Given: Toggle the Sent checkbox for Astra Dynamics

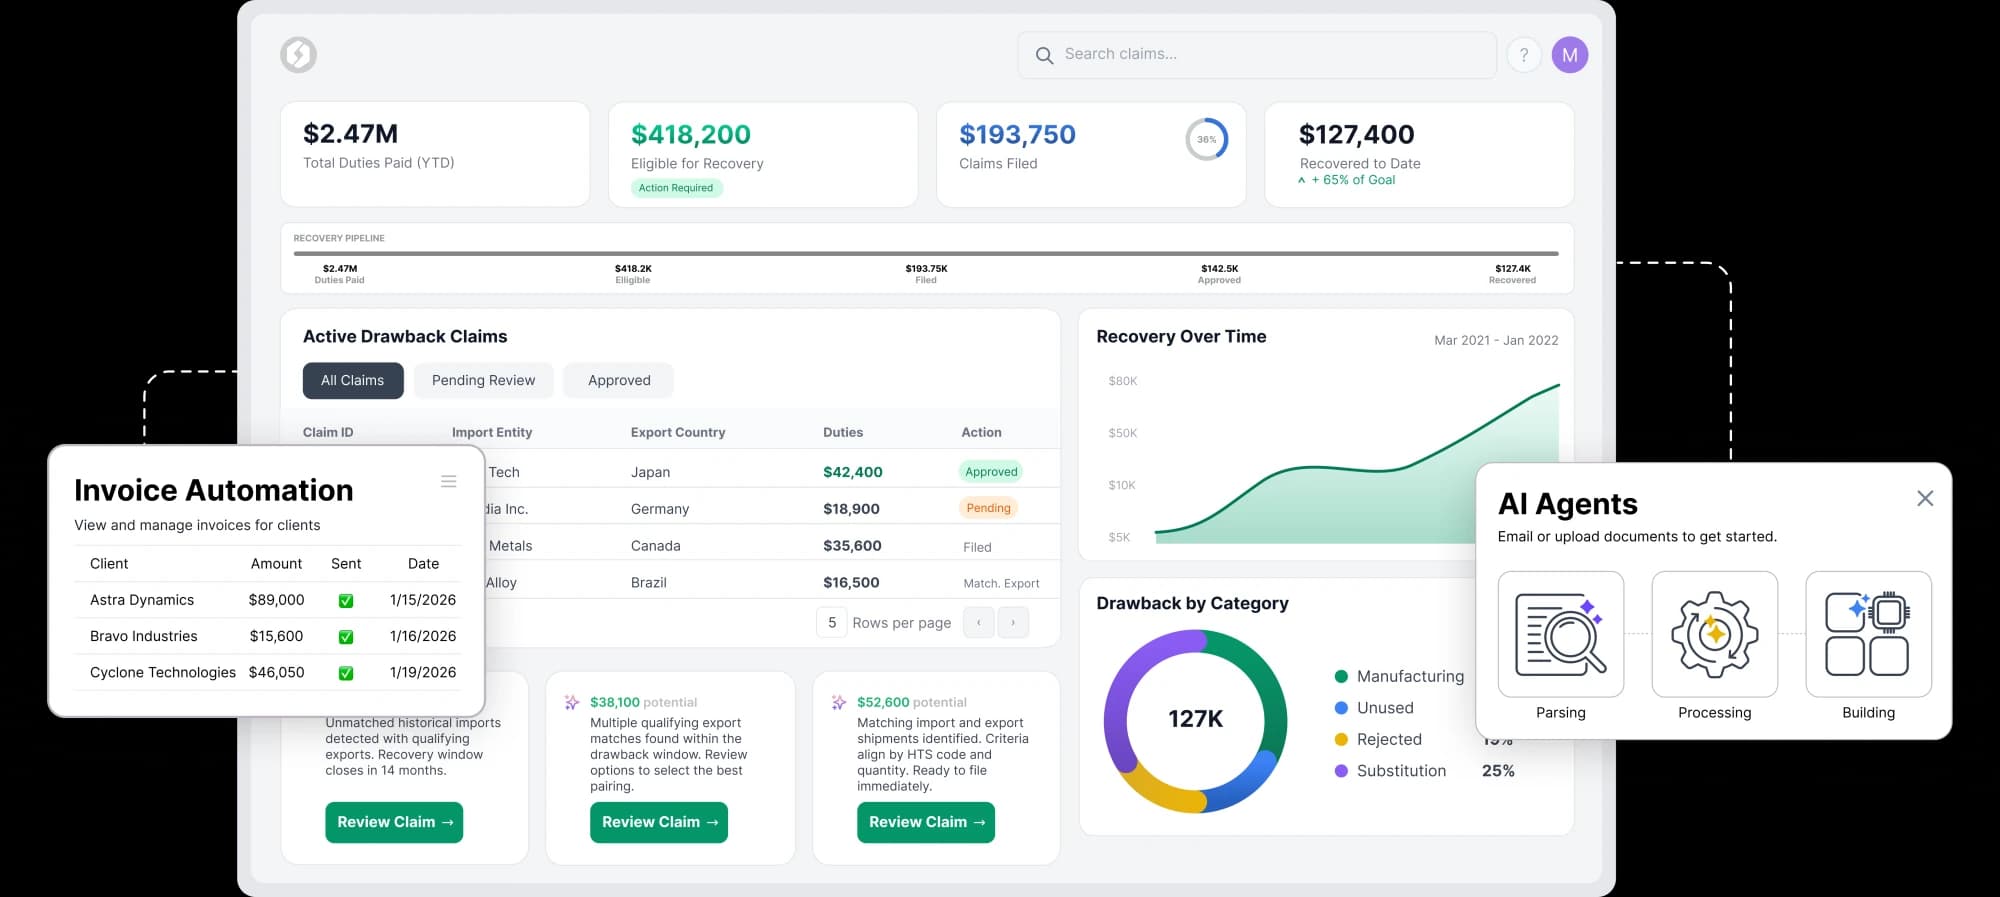Looking at the screenshot, I should 346,601.
